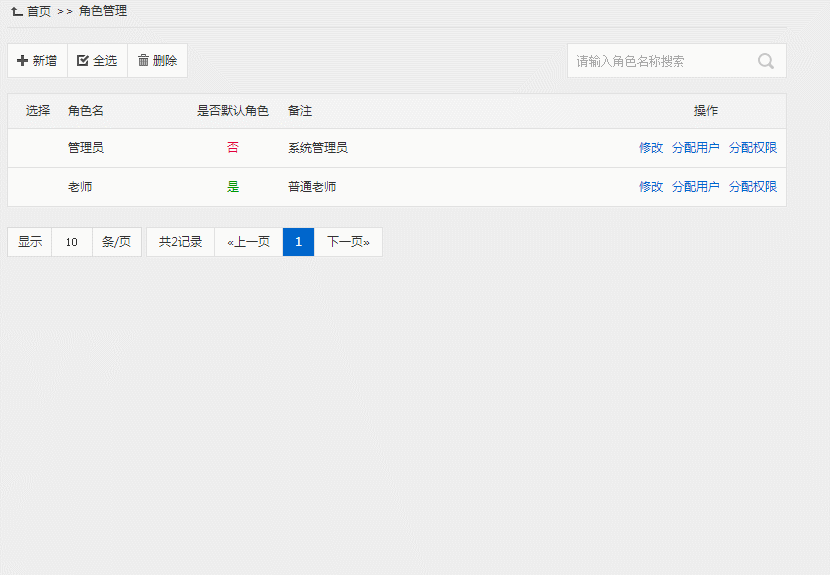Click the 删除 delete button
Image resolution: width=830 pixels, height=575 pixels.
(x=157, y=61)
